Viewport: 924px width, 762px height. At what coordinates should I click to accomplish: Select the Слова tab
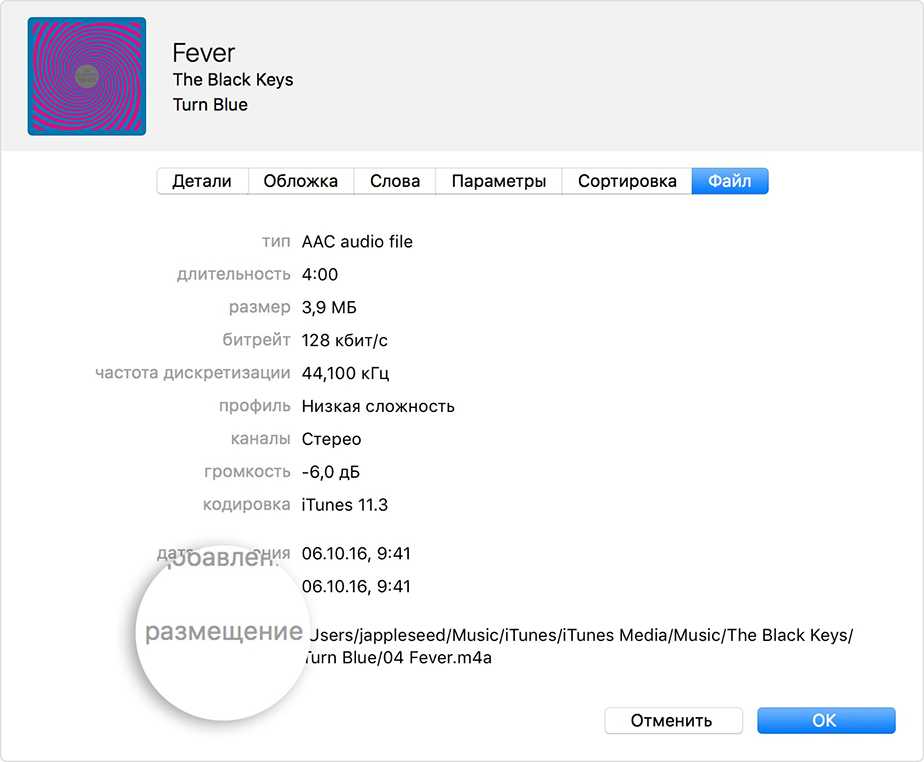(395, 181)
